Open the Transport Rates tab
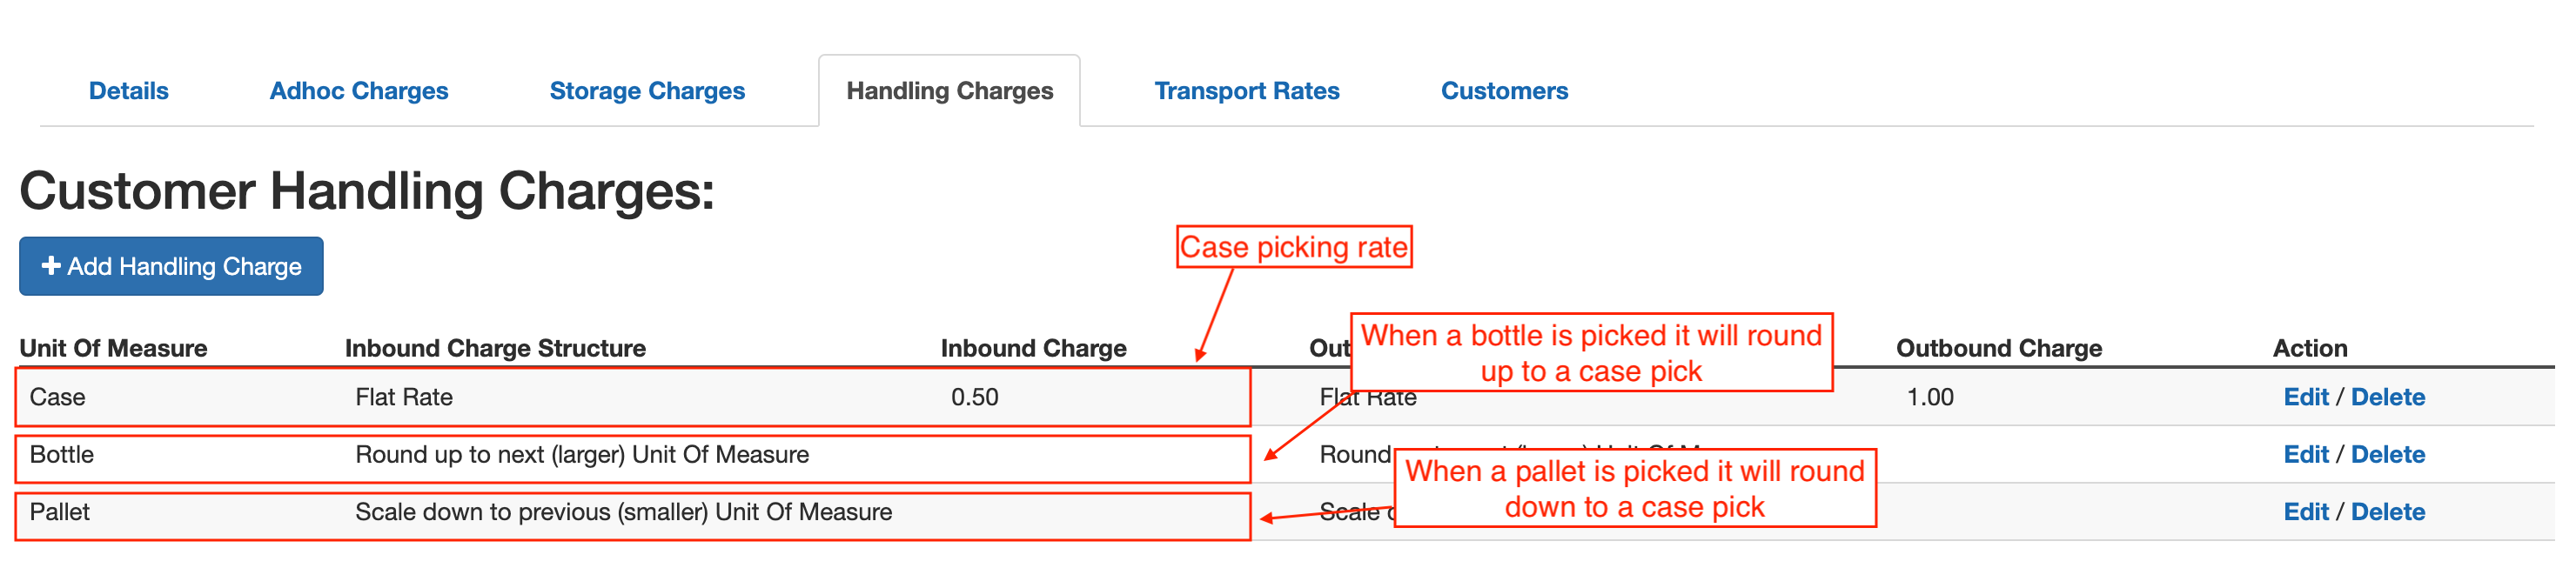 pyautogui.click(x=1247, y=90)
